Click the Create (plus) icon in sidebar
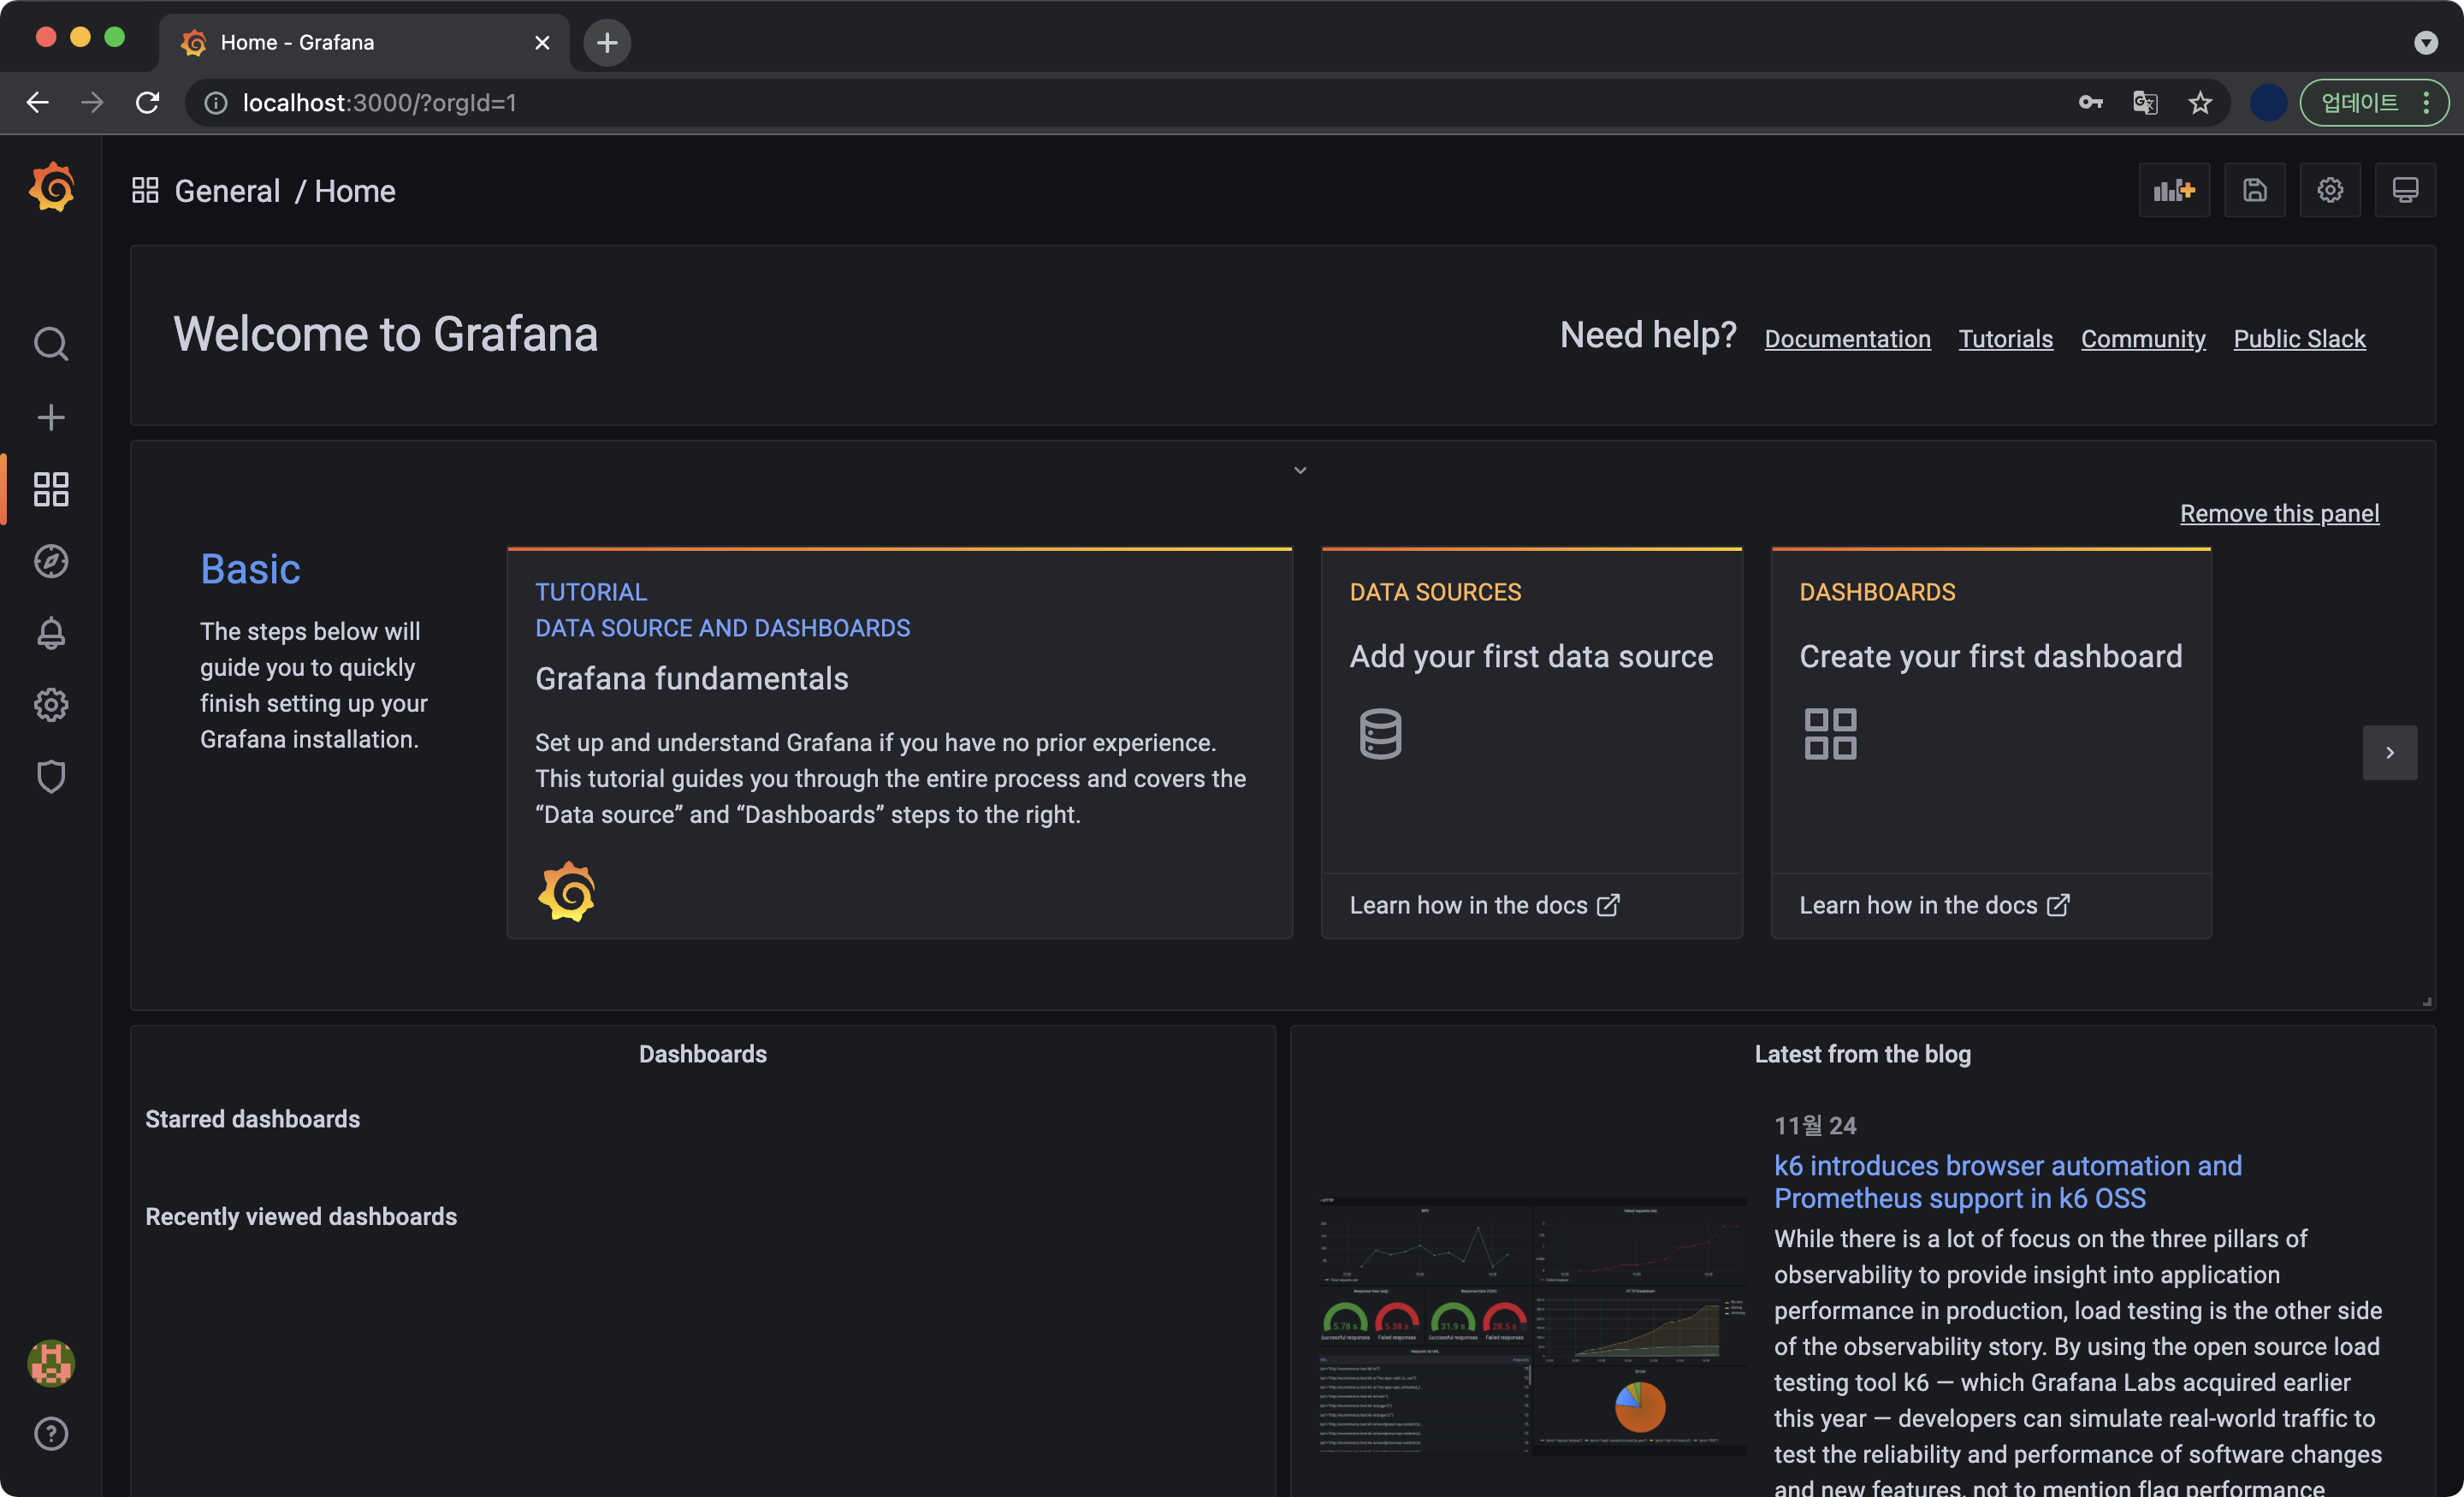The width and height of the screenshot is (2464, 1497). point(50,417)
